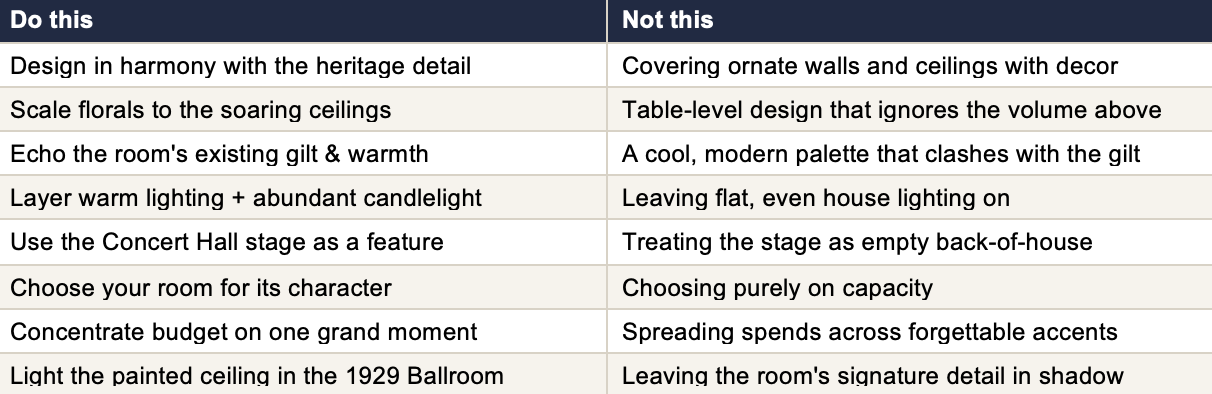1212x394 pixels.
Task: Click 'A cool, modern palette that clashes' cell
Action: pyautogui.click(x=909, y=154)
